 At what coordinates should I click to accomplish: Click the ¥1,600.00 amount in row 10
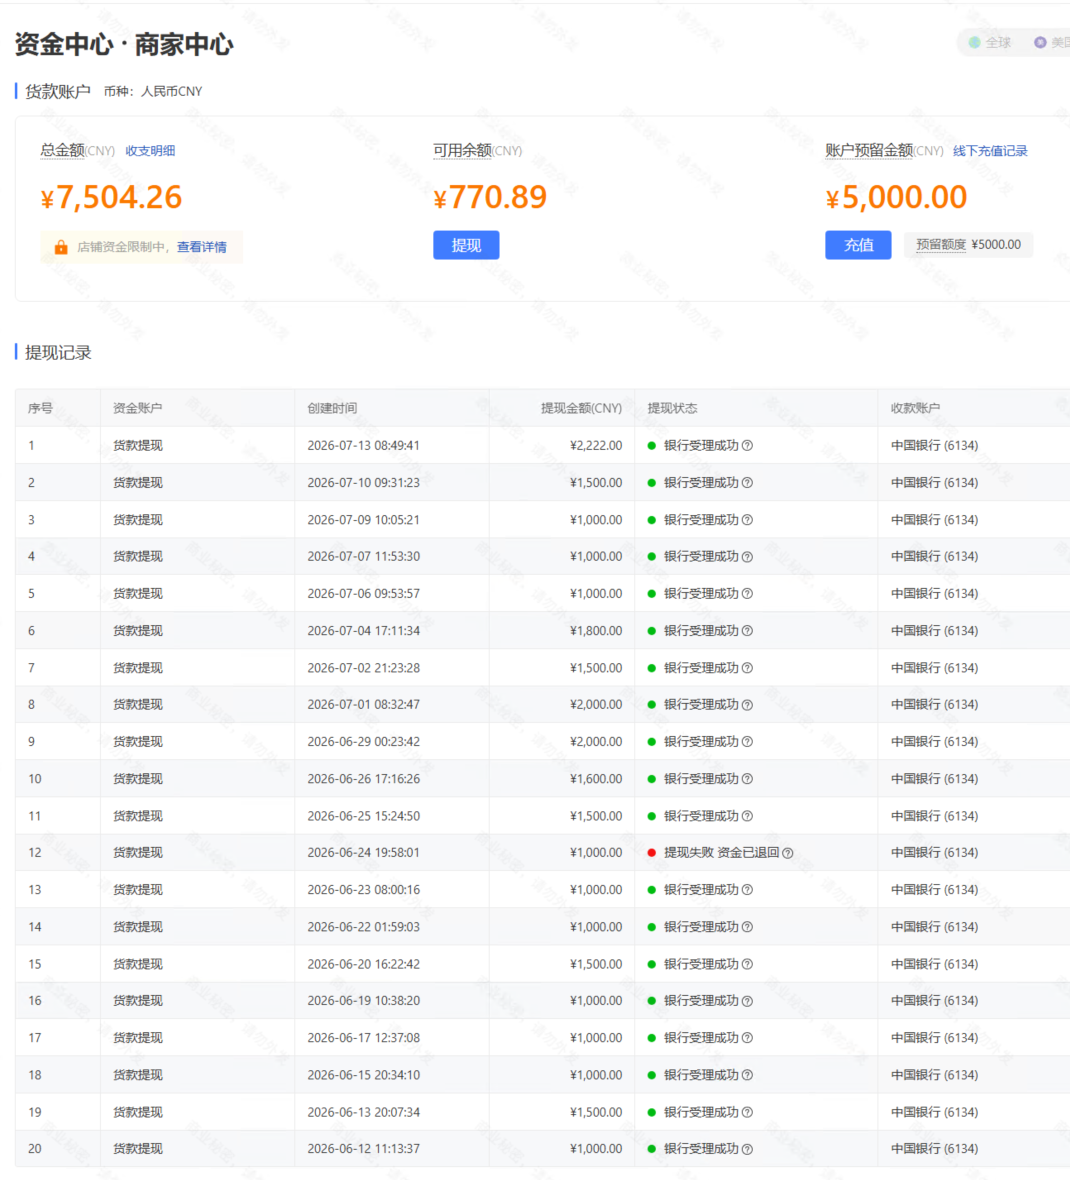tap(596, 779)
